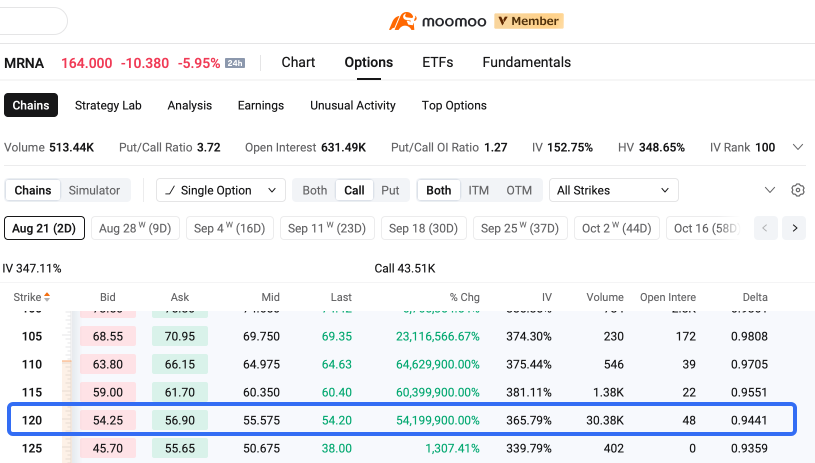Viewport: 815px width, 463px height.
Task: Click bid price 59.00 for strike 115
Action: click(x=108, y=392)
